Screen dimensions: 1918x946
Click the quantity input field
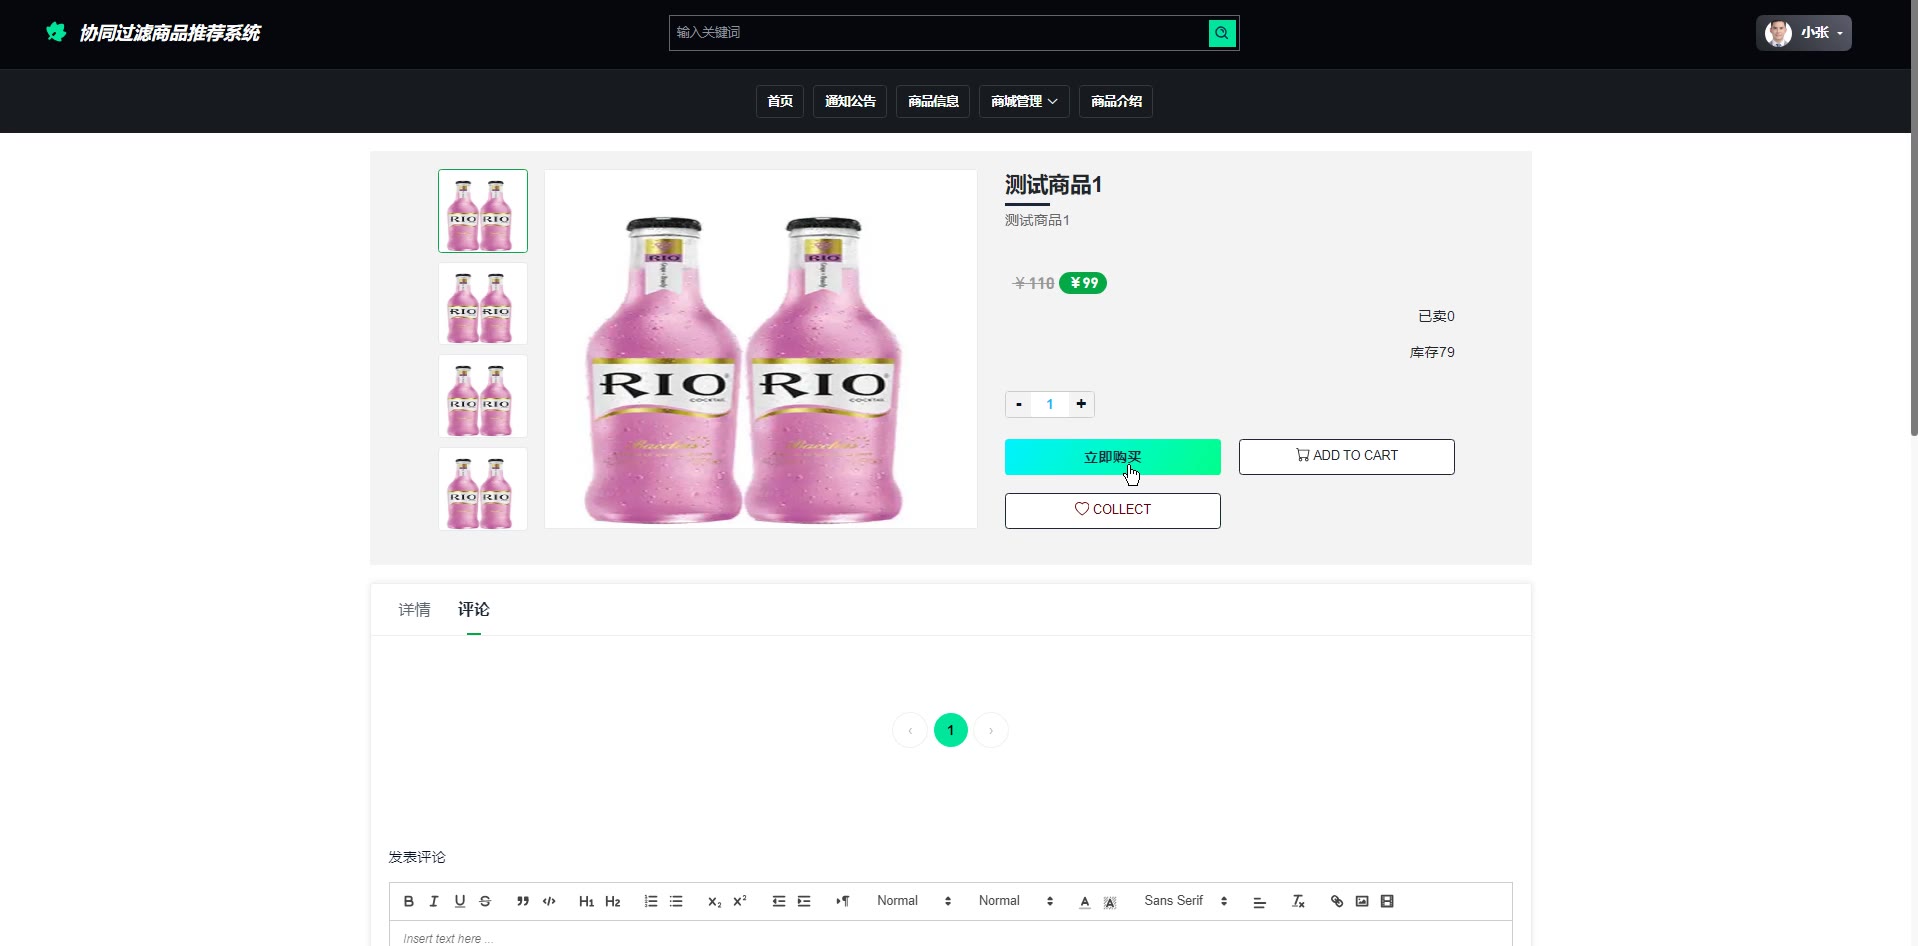(1050, 404)
